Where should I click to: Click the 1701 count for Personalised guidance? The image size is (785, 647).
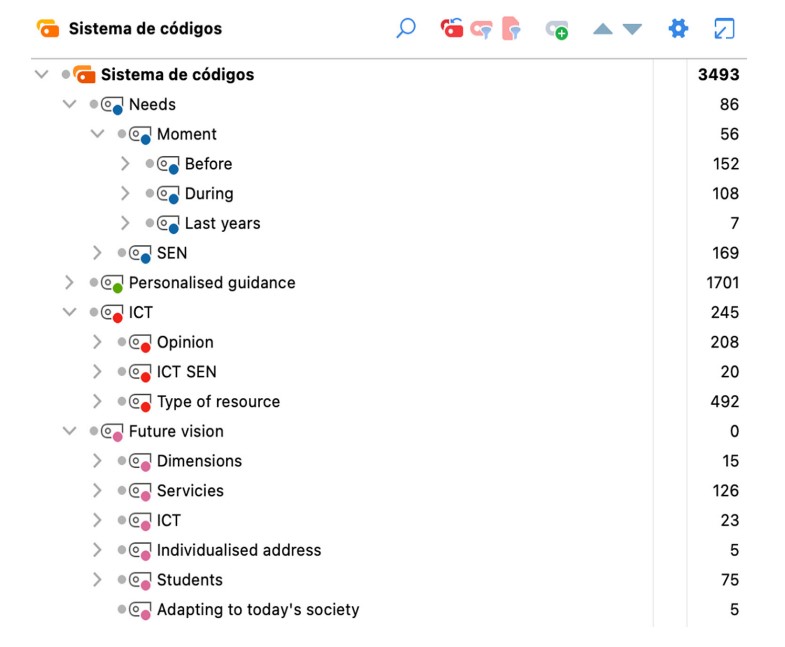tap(722, 283)
